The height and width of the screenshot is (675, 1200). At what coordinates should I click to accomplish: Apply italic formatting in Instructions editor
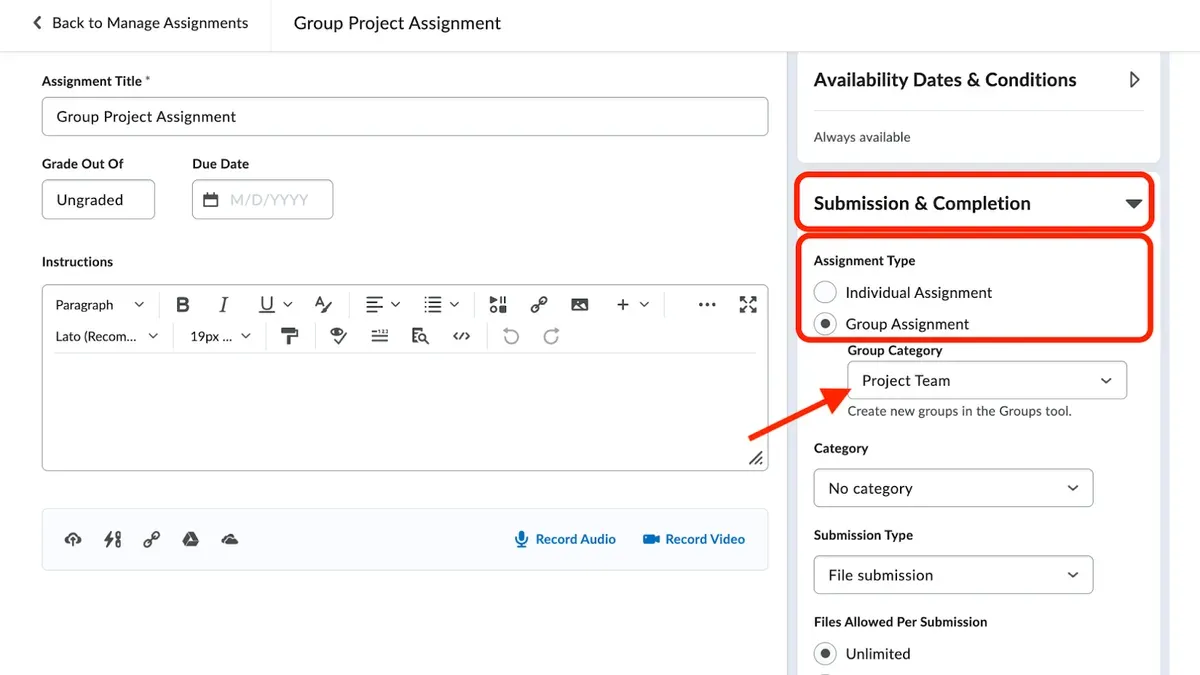click(x=223, y=305)
